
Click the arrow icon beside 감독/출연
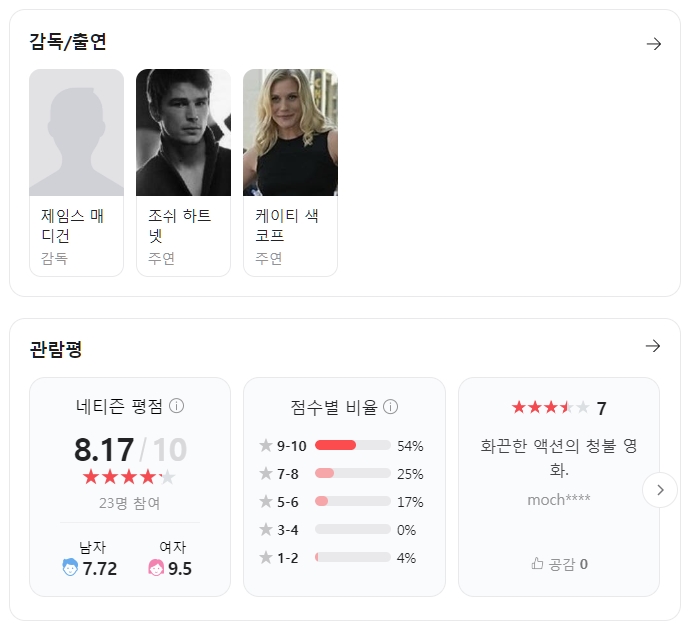654,44
